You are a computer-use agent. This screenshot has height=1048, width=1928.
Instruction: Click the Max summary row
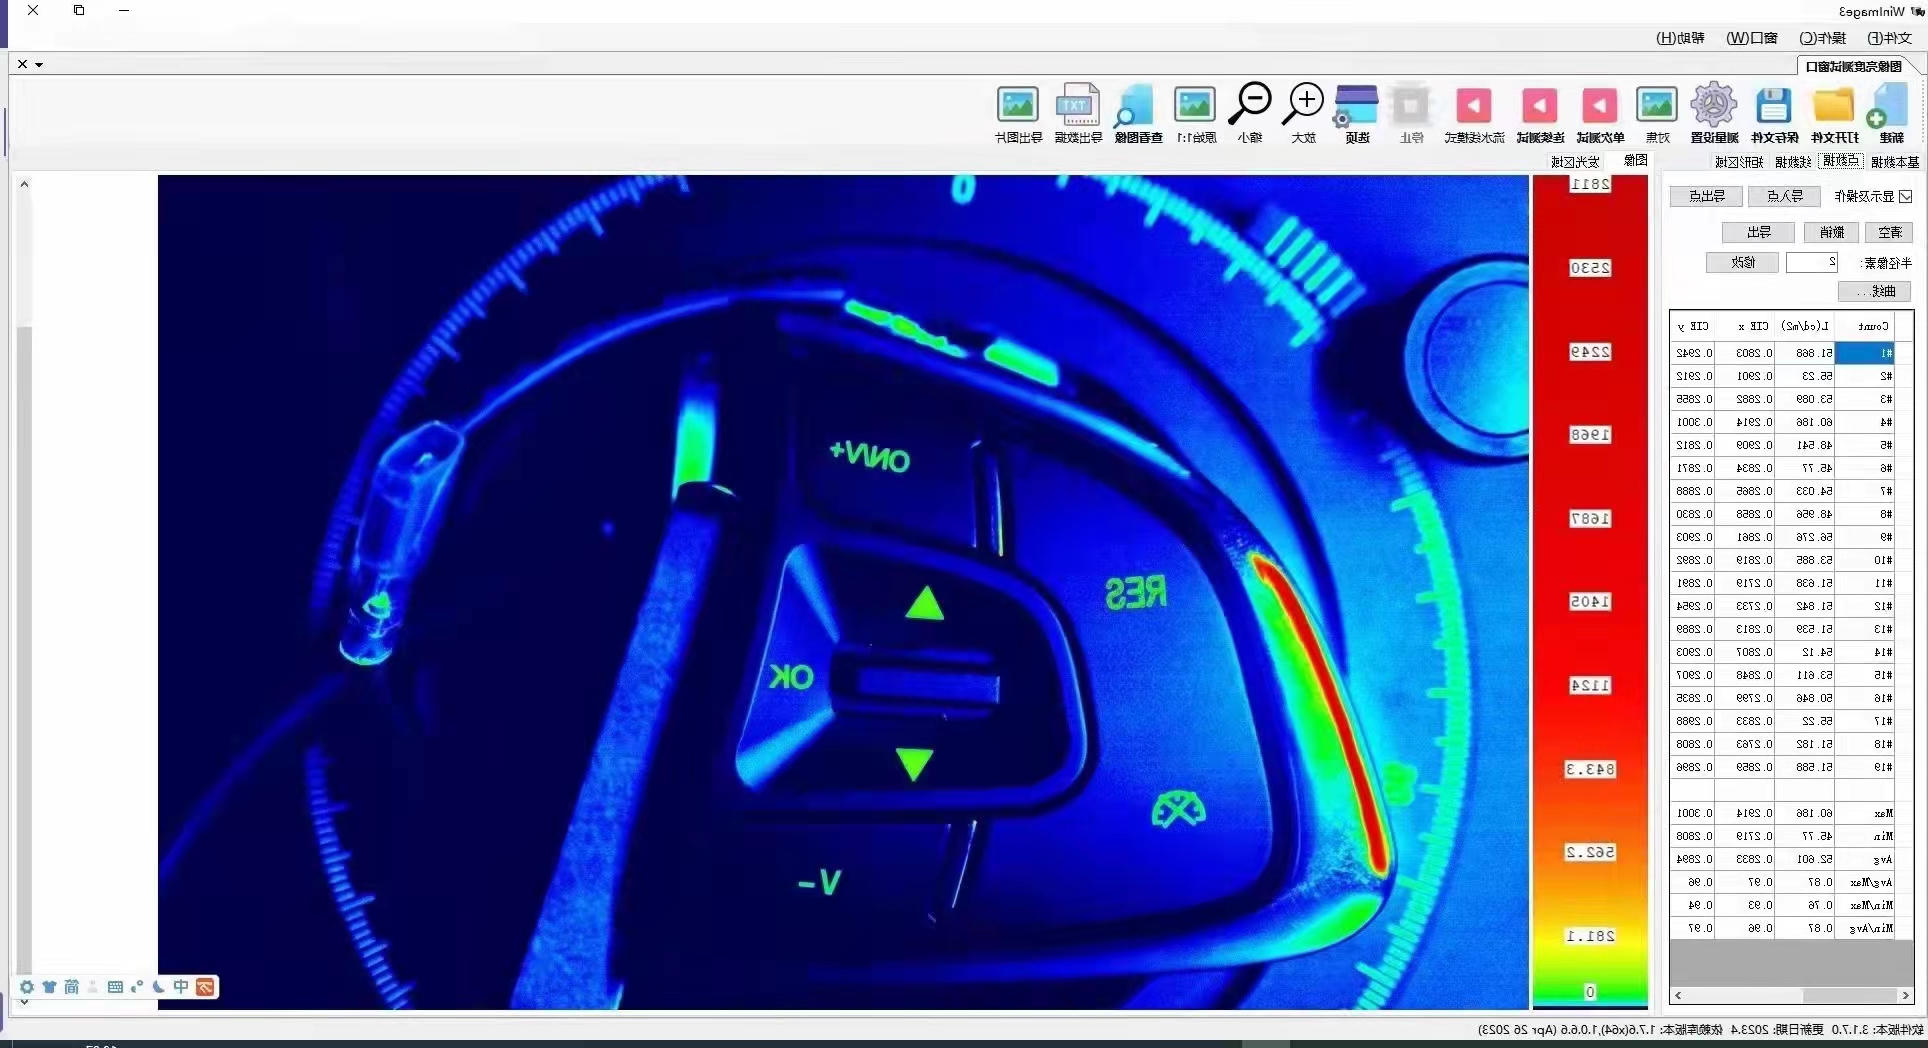(x=1783, y=813)
